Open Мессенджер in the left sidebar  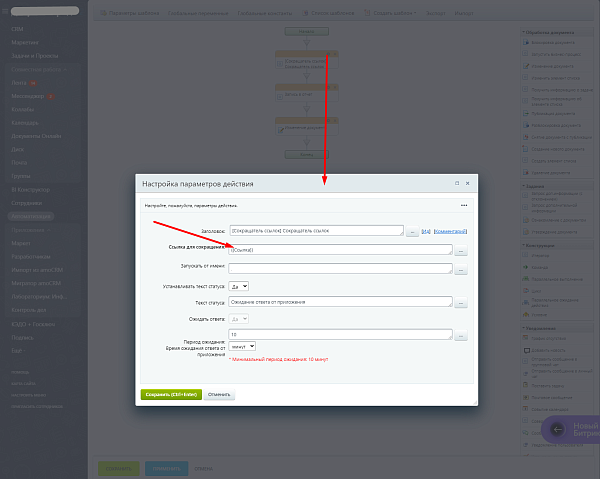click(28, 96)
